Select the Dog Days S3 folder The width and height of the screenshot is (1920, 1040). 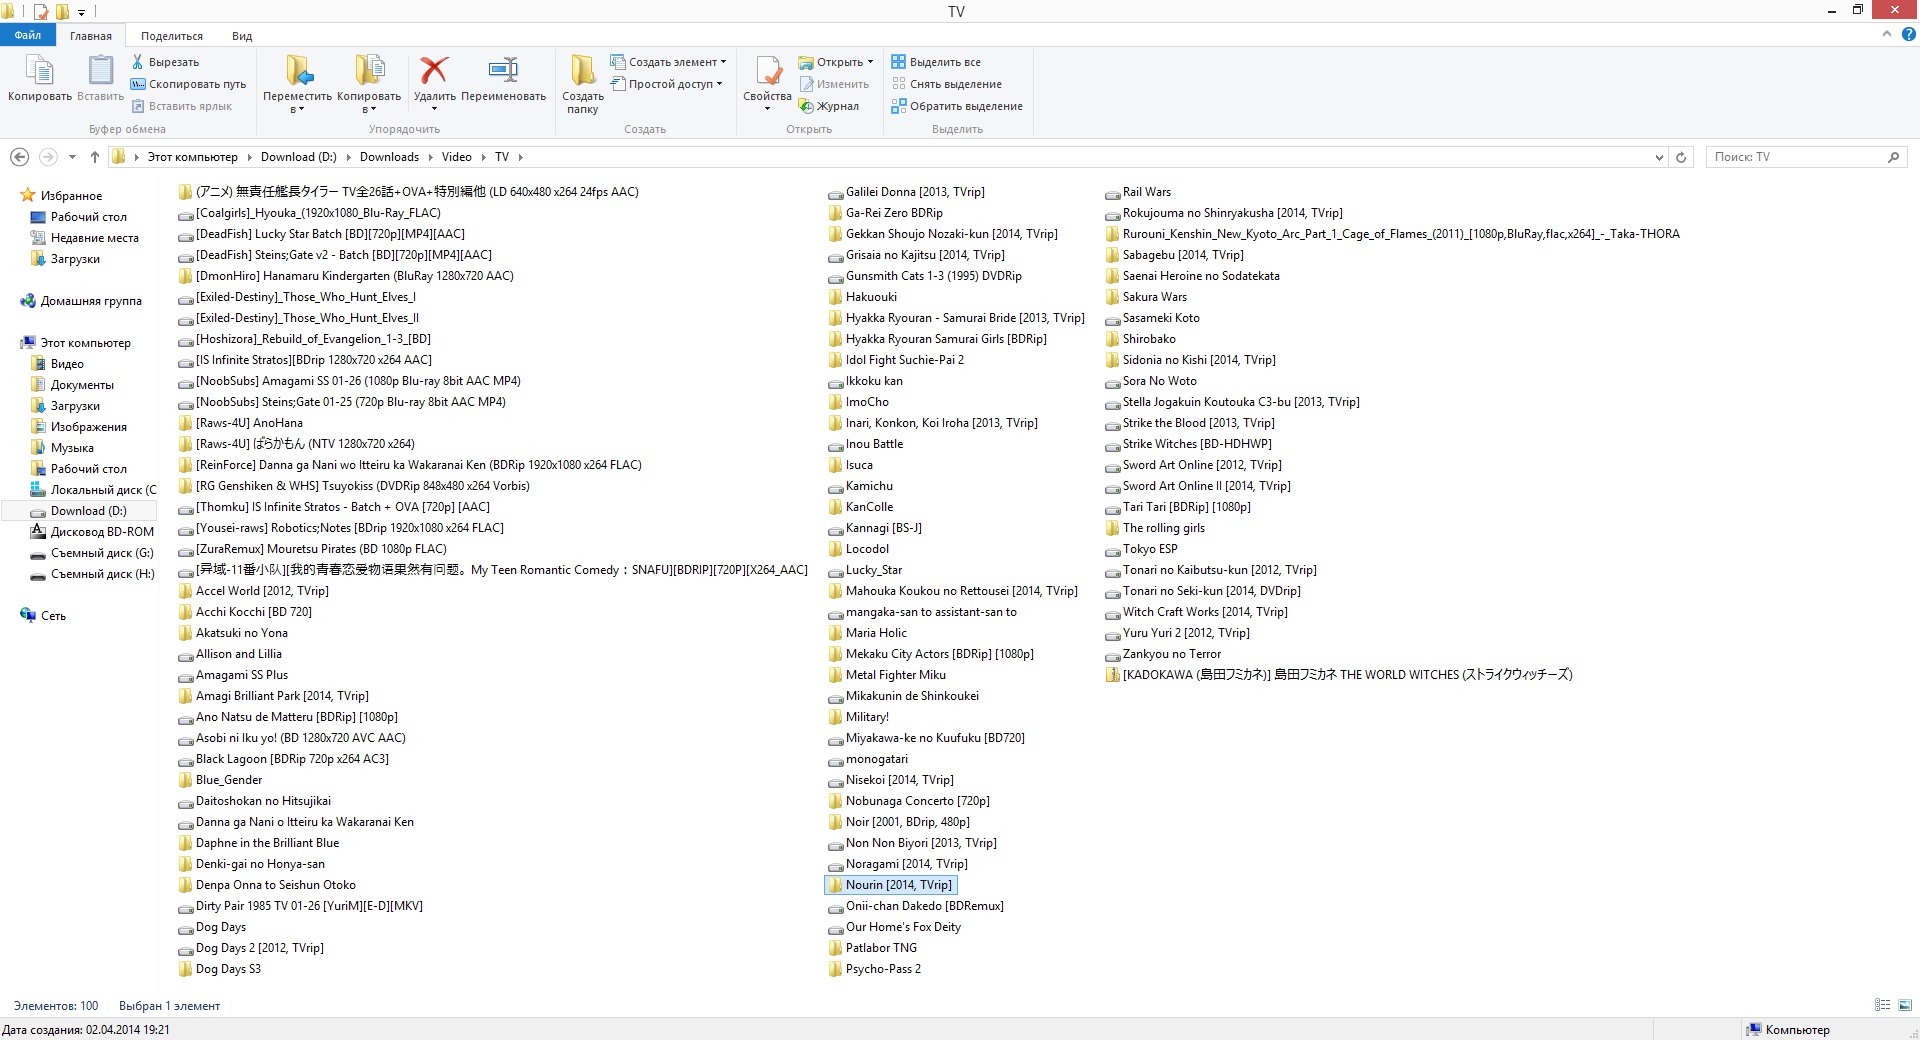[x=220, y=969]
